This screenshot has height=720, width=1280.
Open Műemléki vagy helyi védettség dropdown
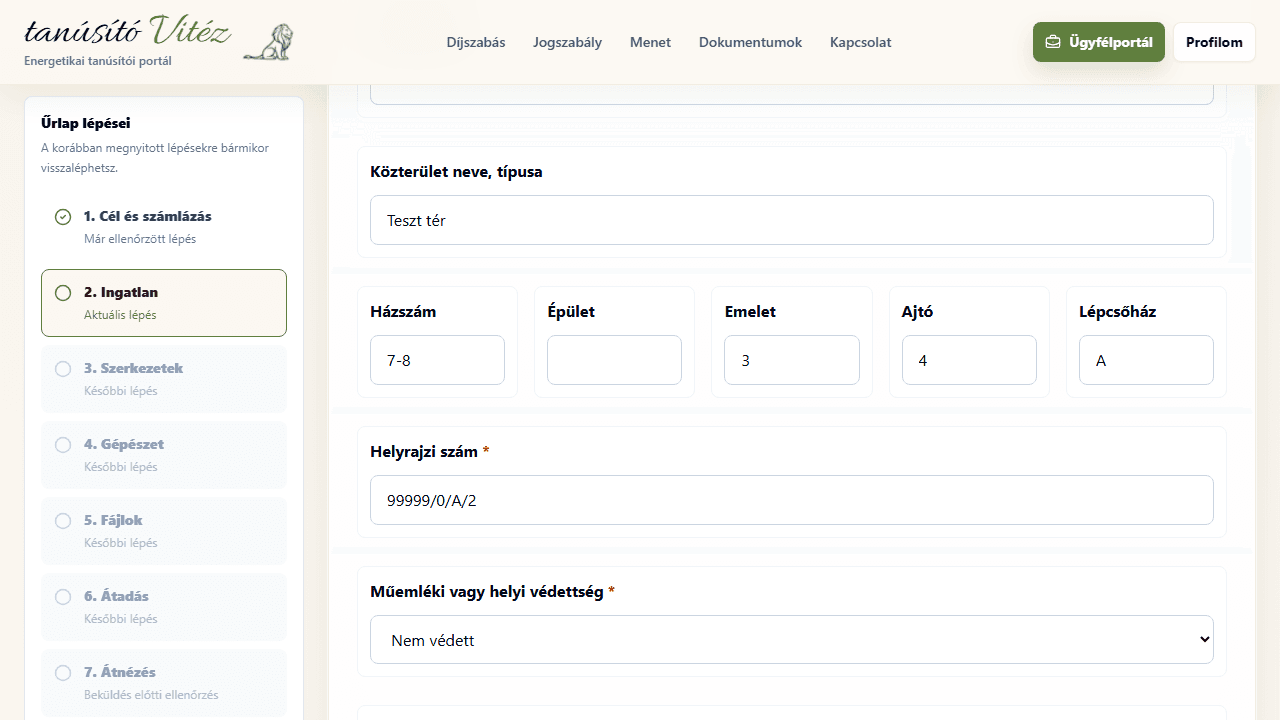point(791,640)
